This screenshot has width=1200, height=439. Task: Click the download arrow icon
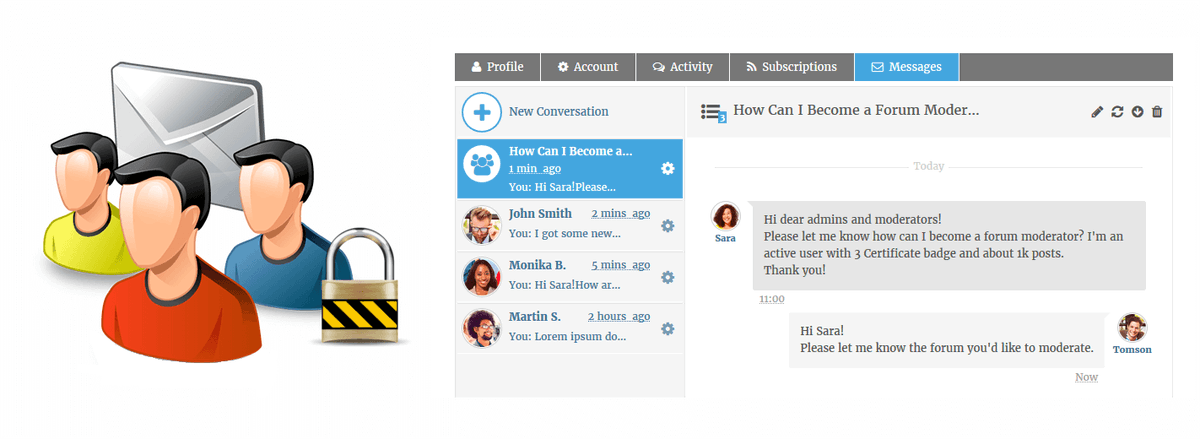[x=1137, y=112]
